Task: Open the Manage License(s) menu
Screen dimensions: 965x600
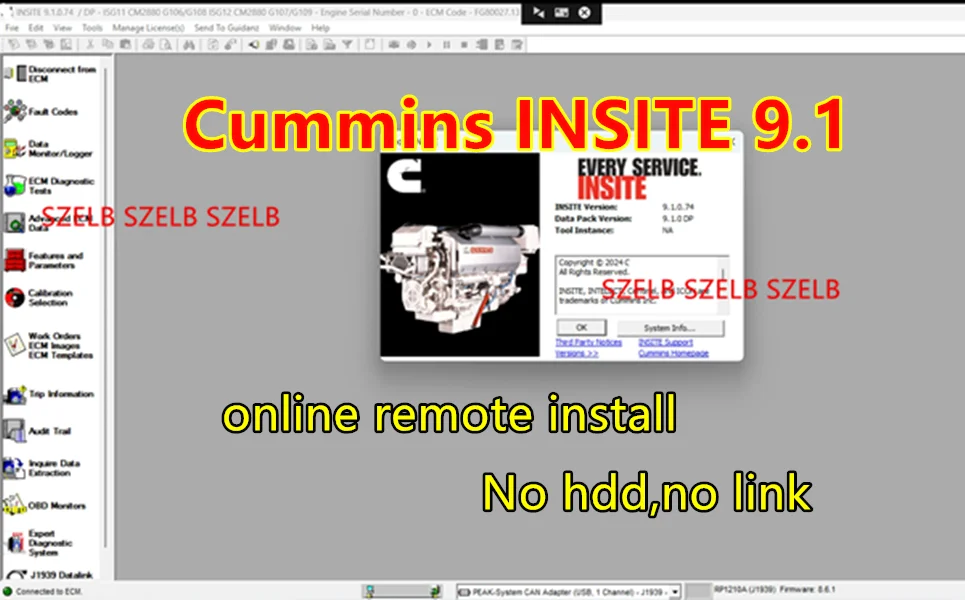Action: click(148, 28)
